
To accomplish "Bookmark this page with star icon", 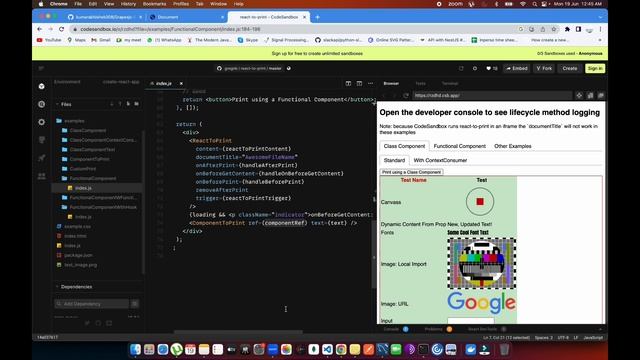I will [554, 29].
